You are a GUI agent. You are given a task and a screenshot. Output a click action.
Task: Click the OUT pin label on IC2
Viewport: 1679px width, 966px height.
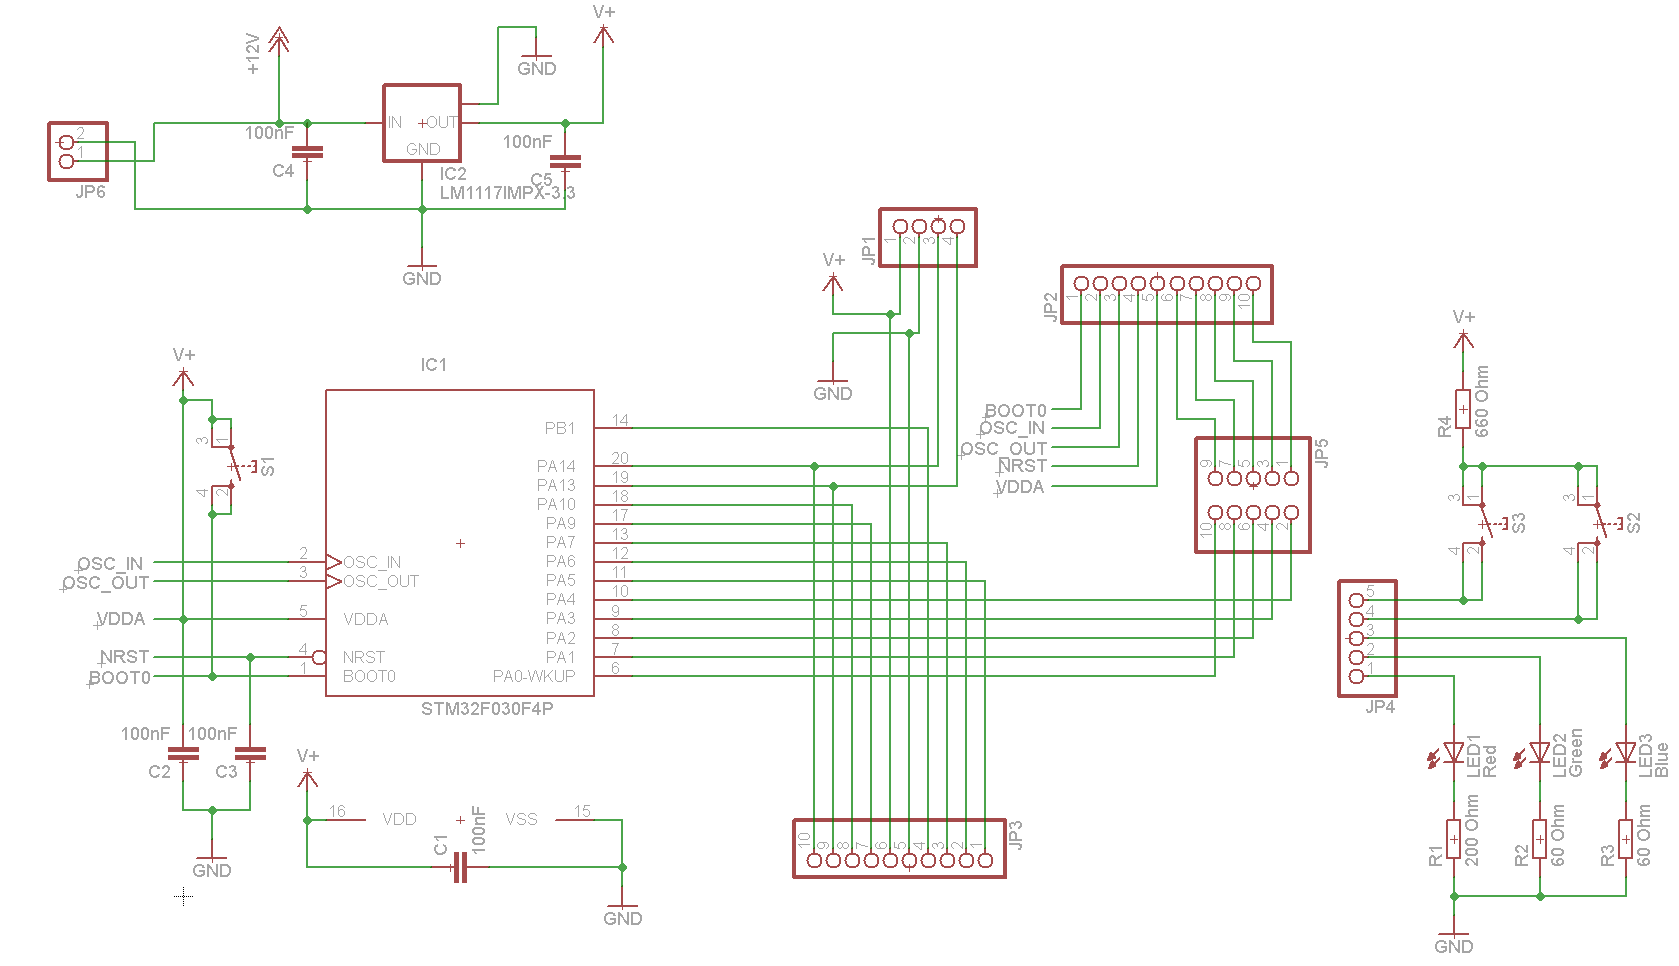tap(441, 123)
